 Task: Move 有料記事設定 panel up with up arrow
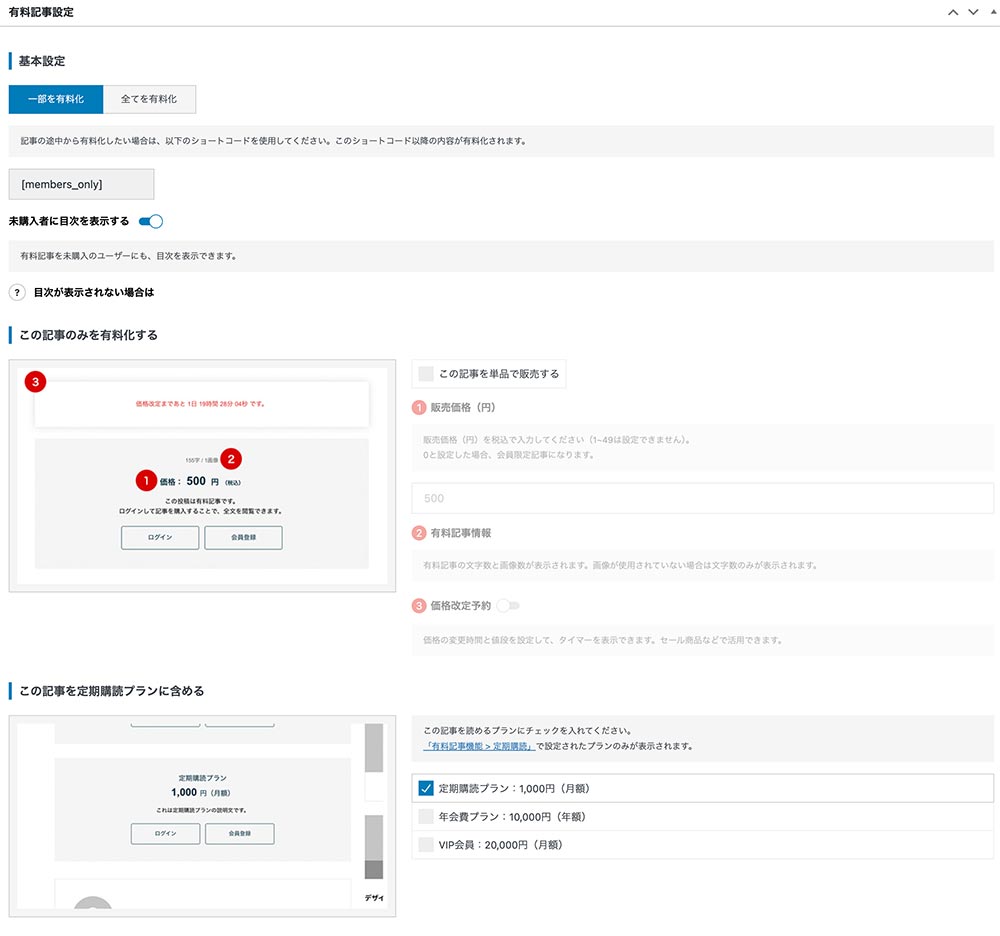pos(953,12)
